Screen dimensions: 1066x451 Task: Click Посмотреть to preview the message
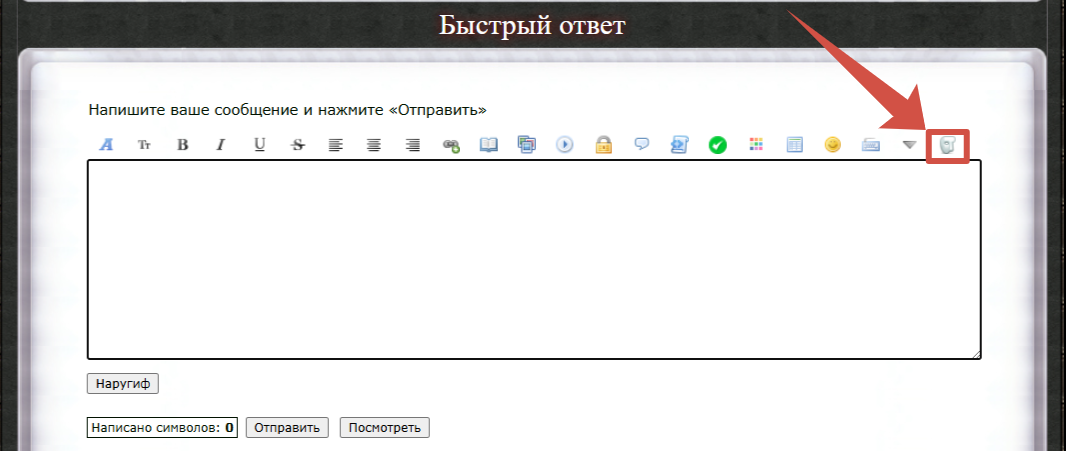click(385, 428)
